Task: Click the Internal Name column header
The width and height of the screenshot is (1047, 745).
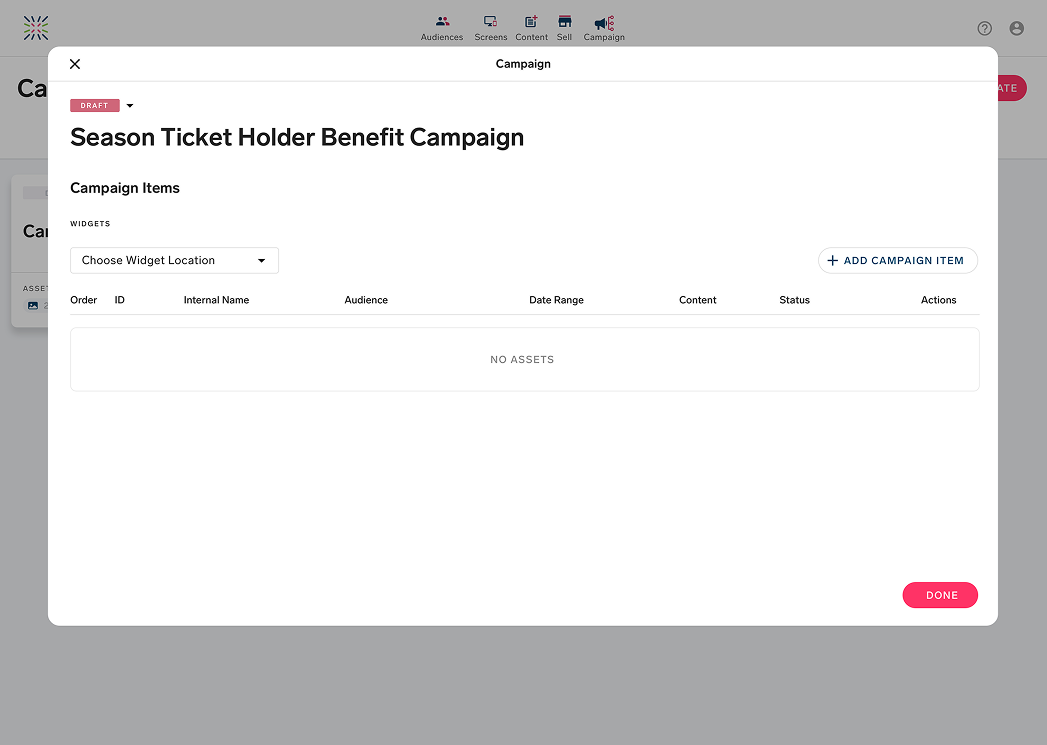Action: click(x=216, y=300)
